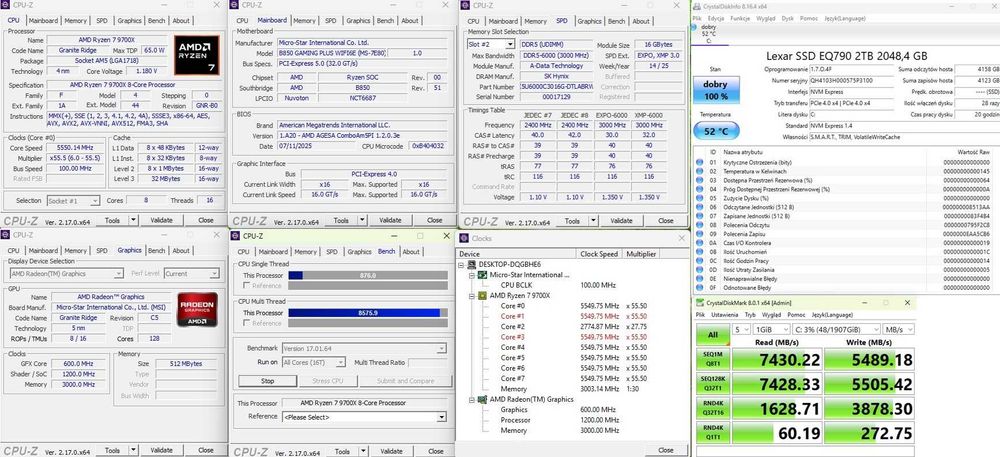Click the Micro-Star International motherboard icon in Clocks
The image size is (1000, 457).
[x=483, y=275]
